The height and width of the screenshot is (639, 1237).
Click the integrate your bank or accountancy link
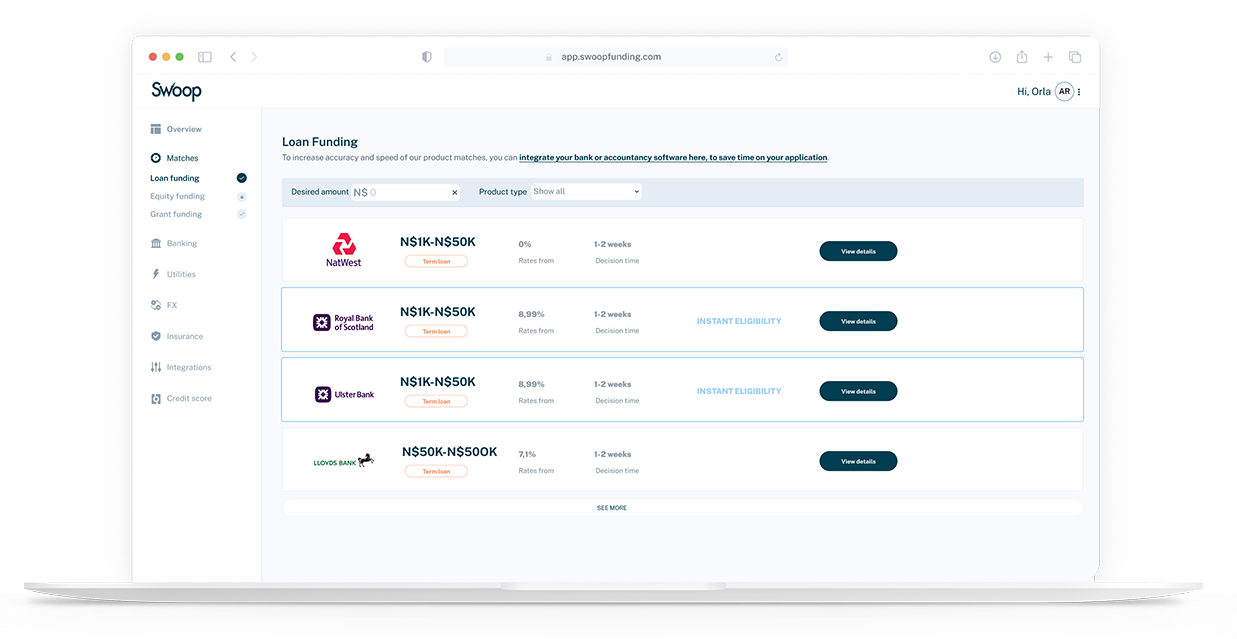point(672,158)
